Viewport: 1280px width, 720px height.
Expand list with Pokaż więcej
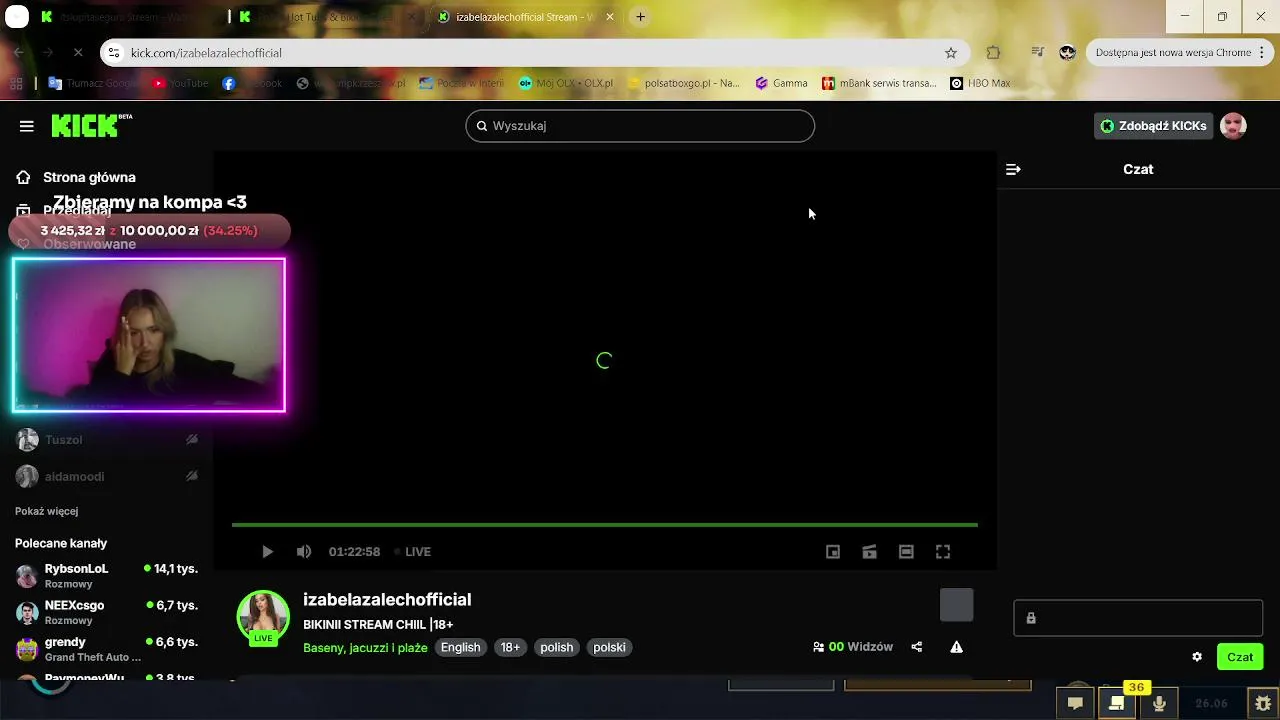pos(46,511)
